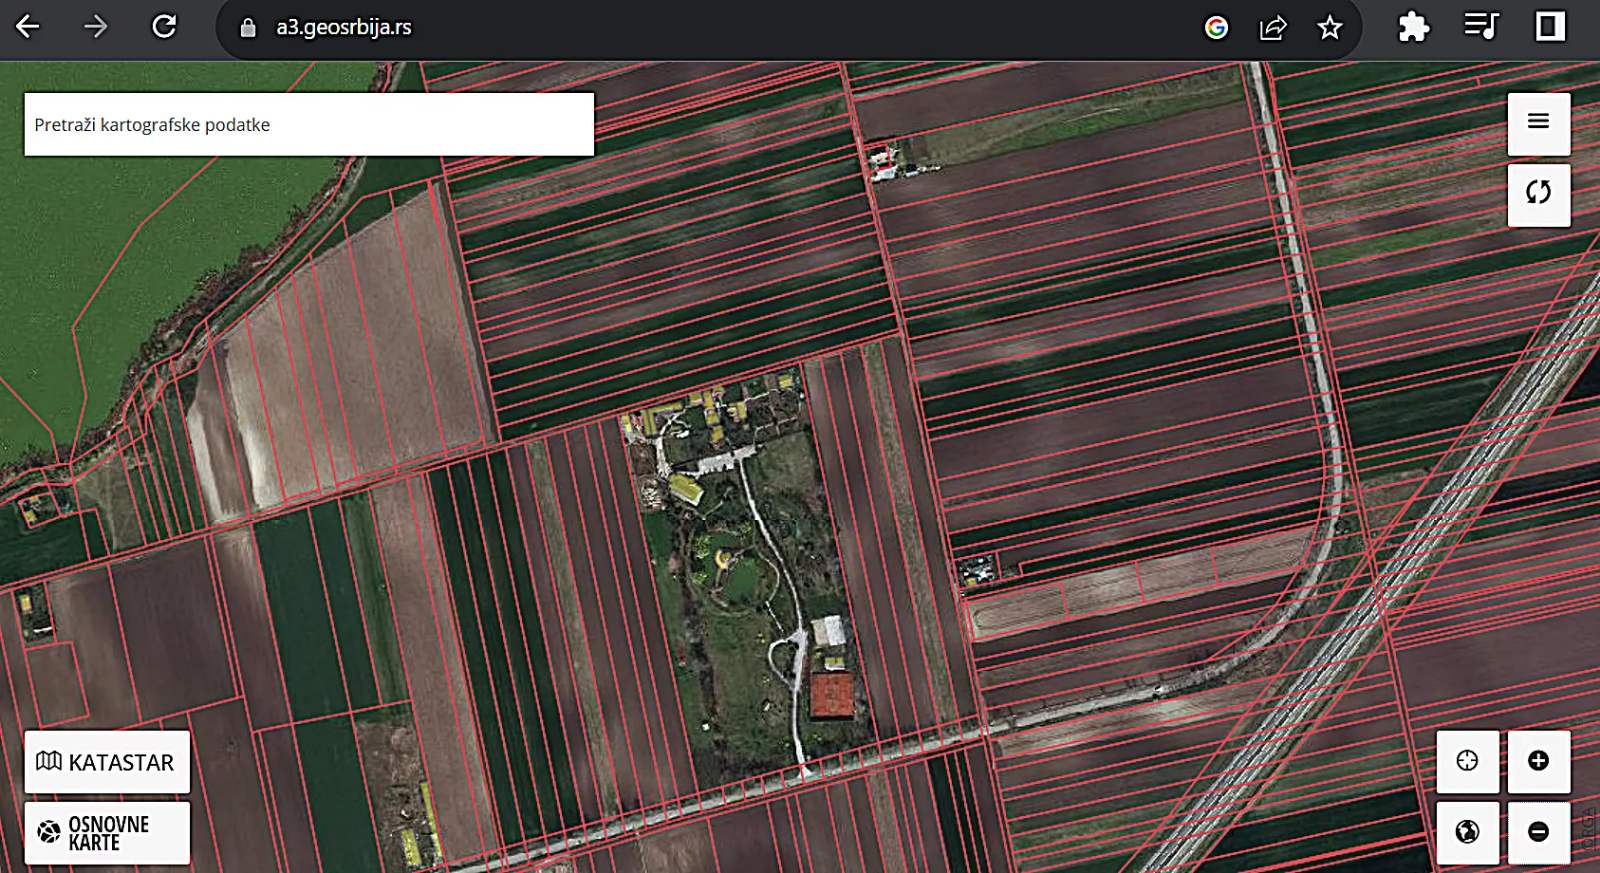The height and width of the screenshot is (873, 1600).
Task: Open the browser extensions puzzle icon
Action: click(x=1413, y=27)
